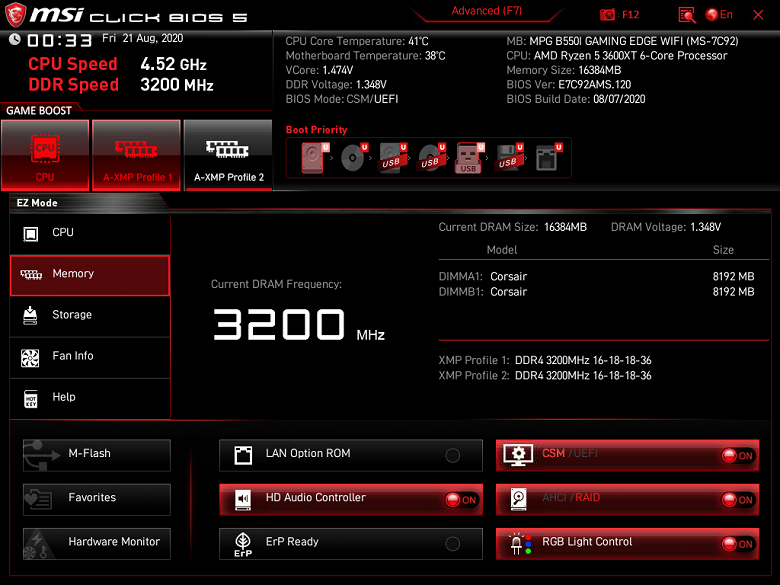Click the GAME BOOST label
This screenshot has height=585, width=780.
[x=39, y=110]
